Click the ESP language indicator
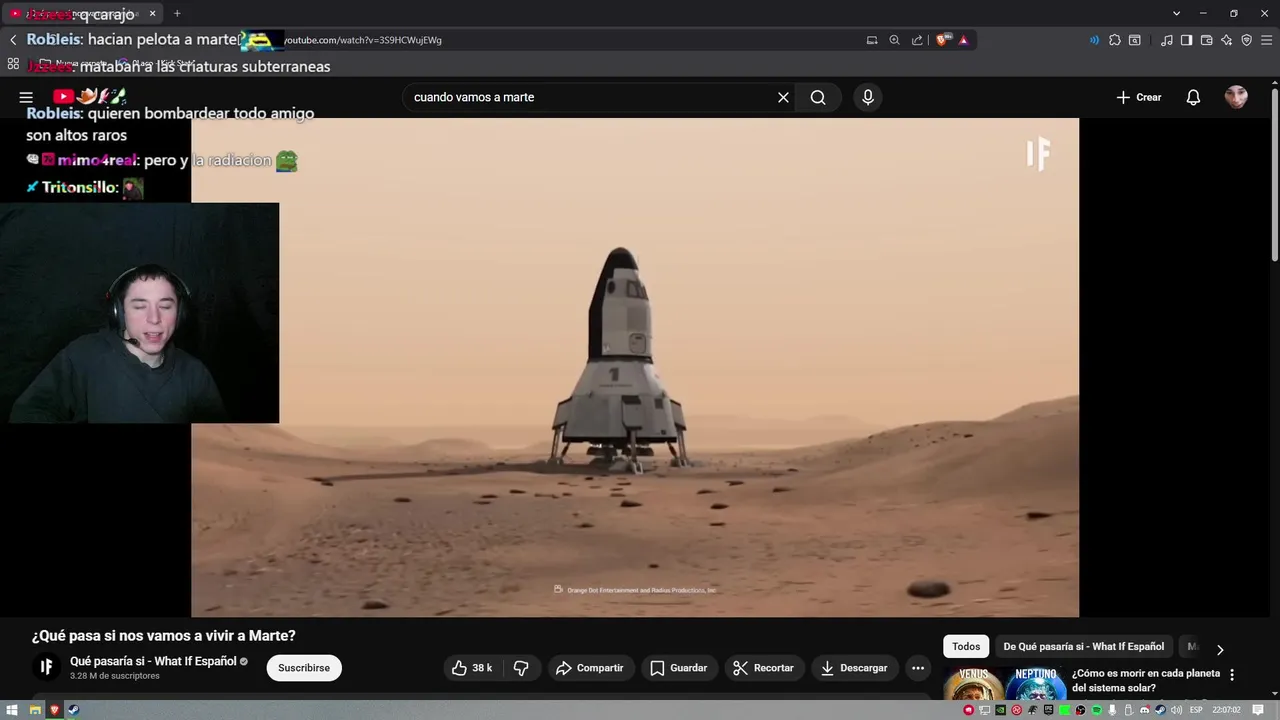This screenshot has width=1280, height=720. click(1196, 710)
